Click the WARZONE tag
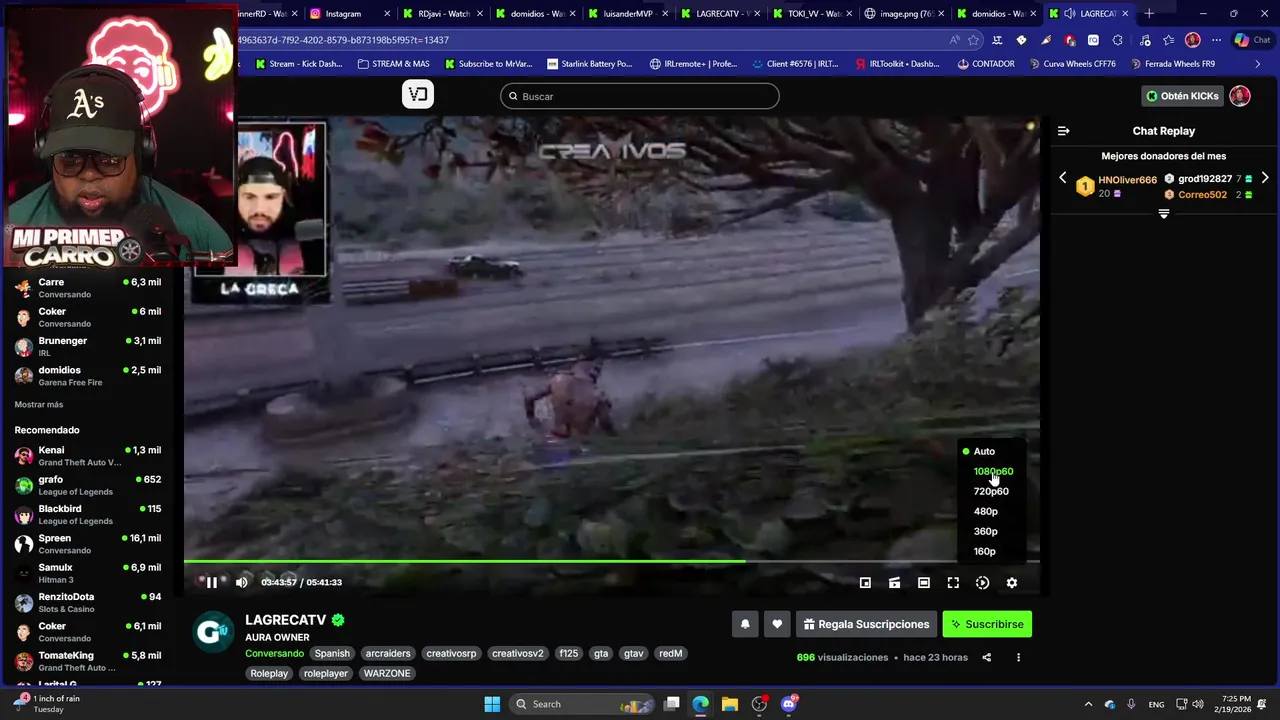The image size is (1280, 720). click(387, 673)
